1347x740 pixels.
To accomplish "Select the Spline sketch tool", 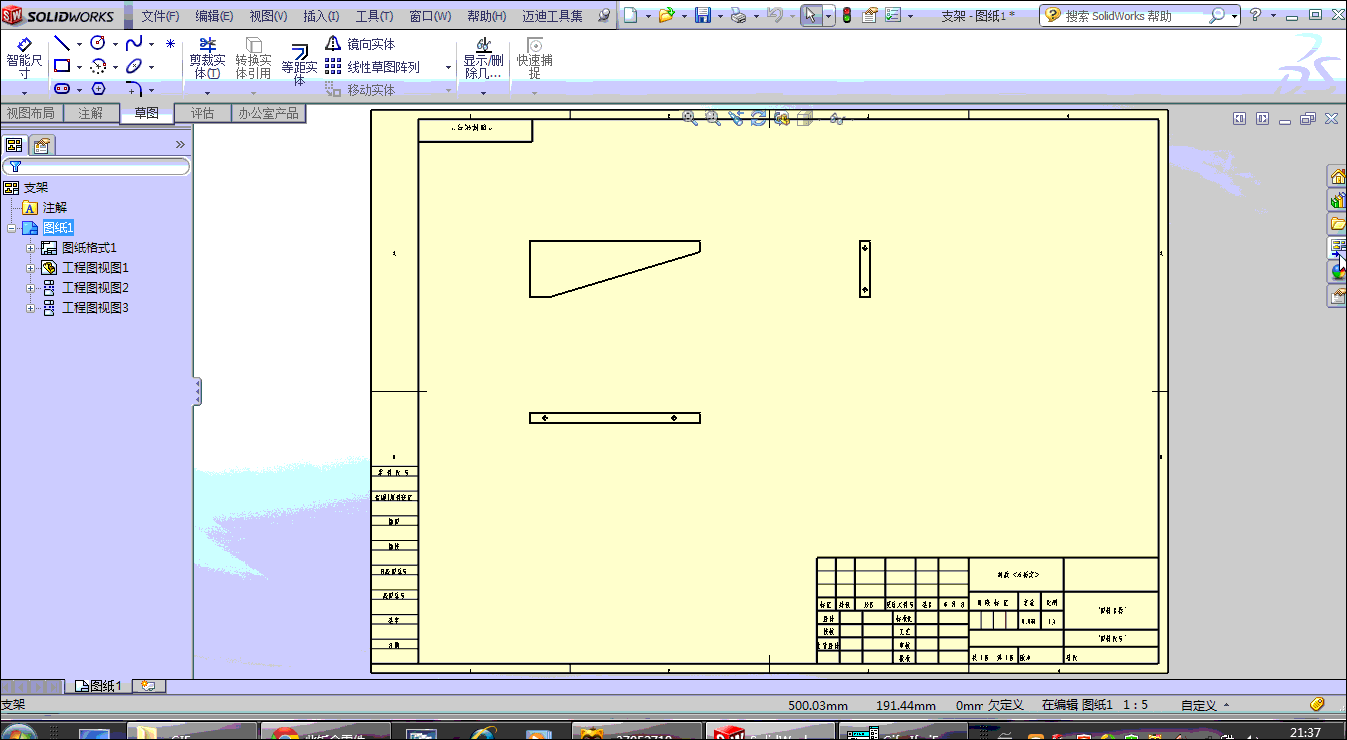I will pyautogui.click(x=134, y=43).
